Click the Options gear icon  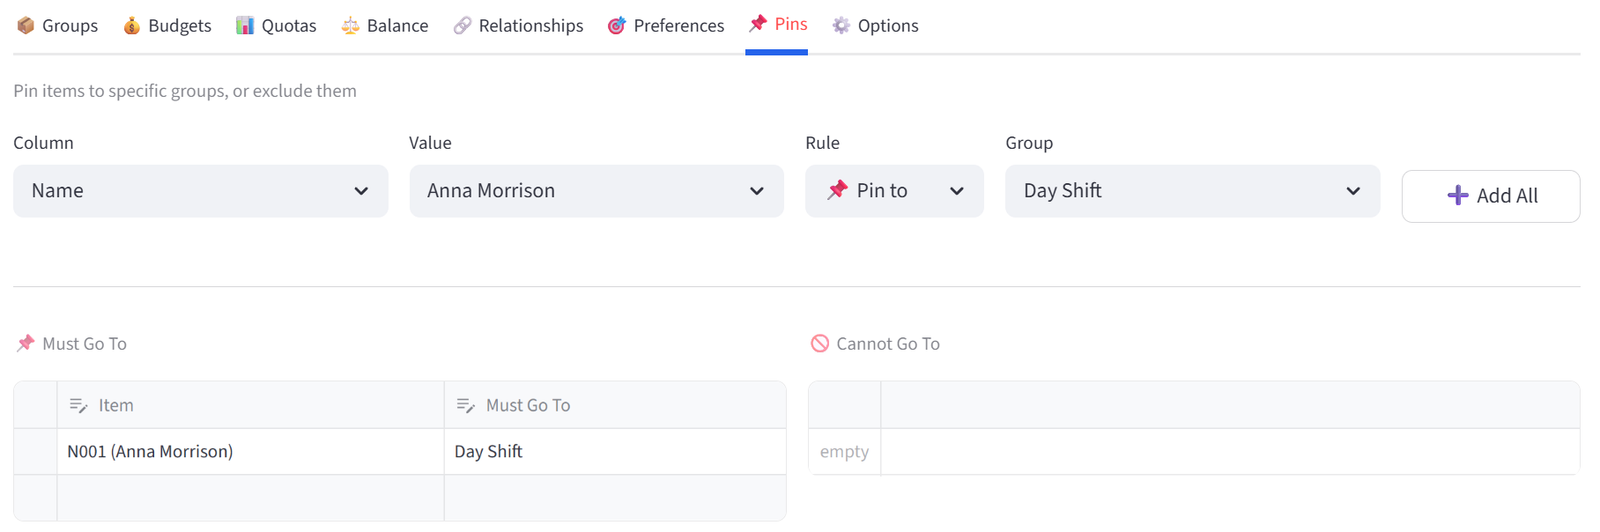(841, 25)
